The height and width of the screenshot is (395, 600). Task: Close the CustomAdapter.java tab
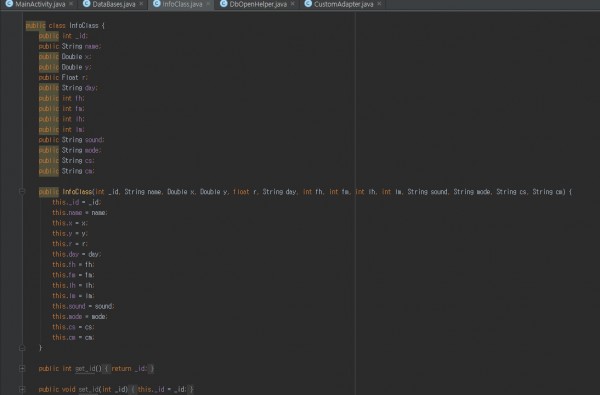coord(379,4)
